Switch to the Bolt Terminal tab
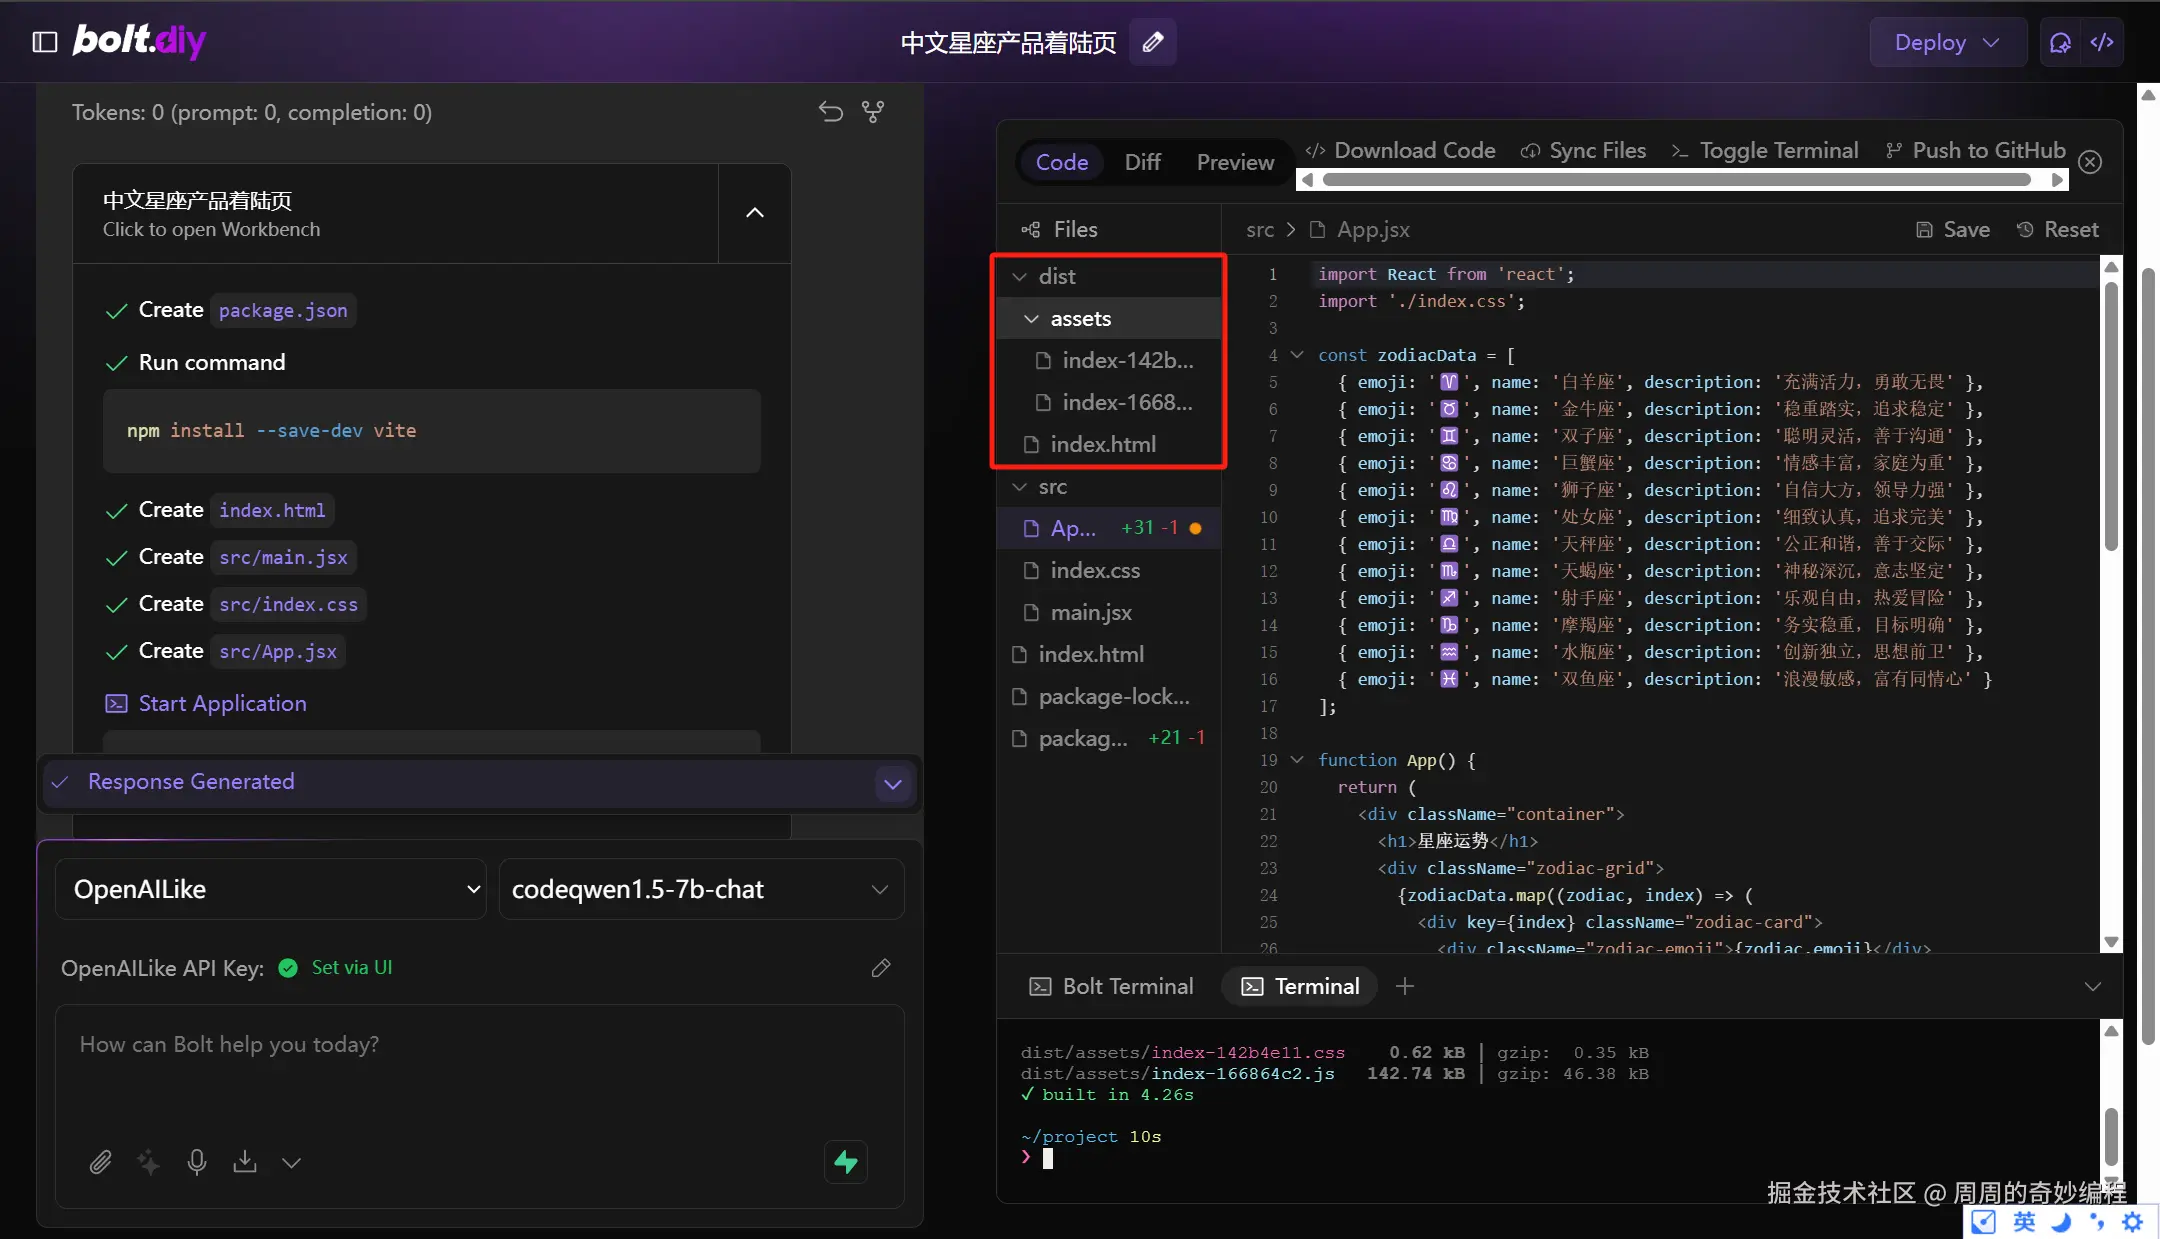This screenshot has height=1239, width=2160. pos(1112,986)
